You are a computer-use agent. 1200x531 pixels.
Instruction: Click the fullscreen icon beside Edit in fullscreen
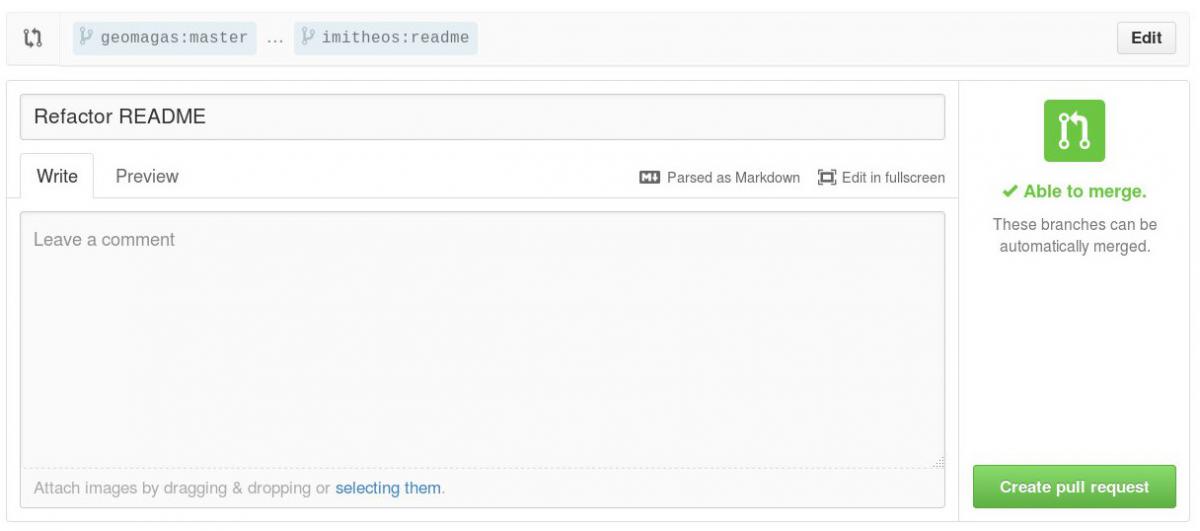click(826, 177)
